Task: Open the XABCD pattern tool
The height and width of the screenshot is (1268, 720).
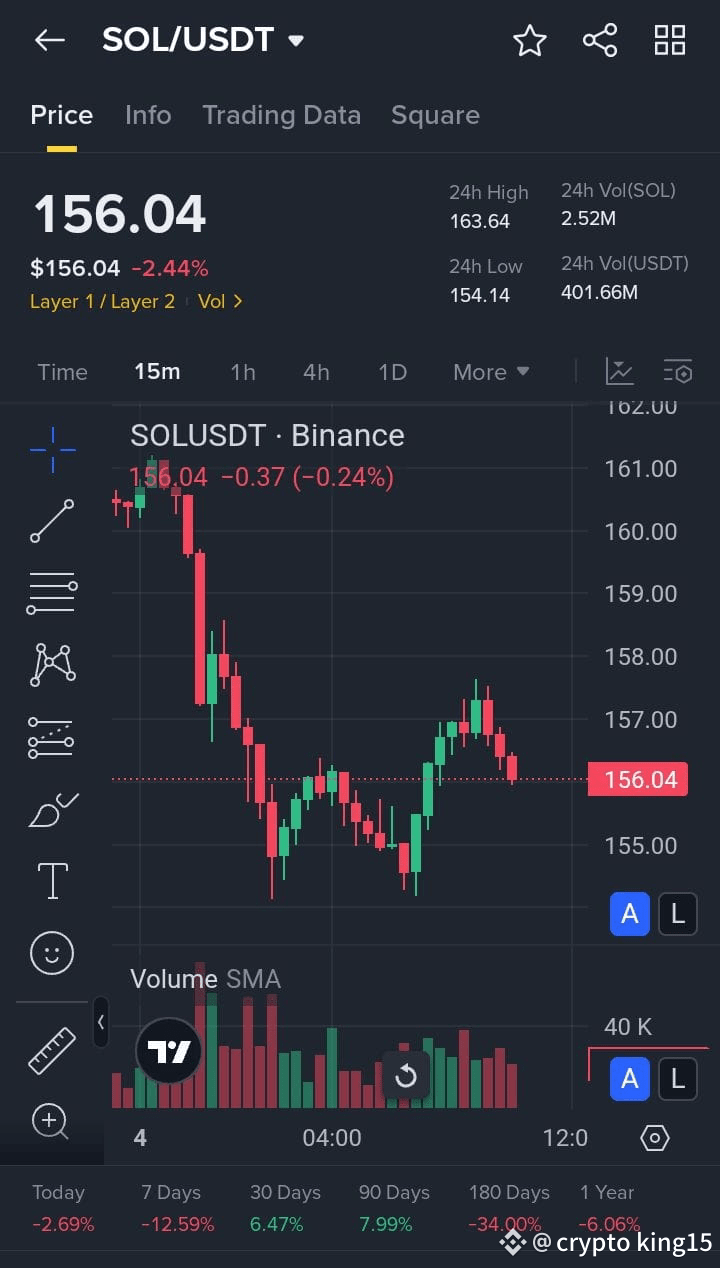Action: [x=50, y=664]
